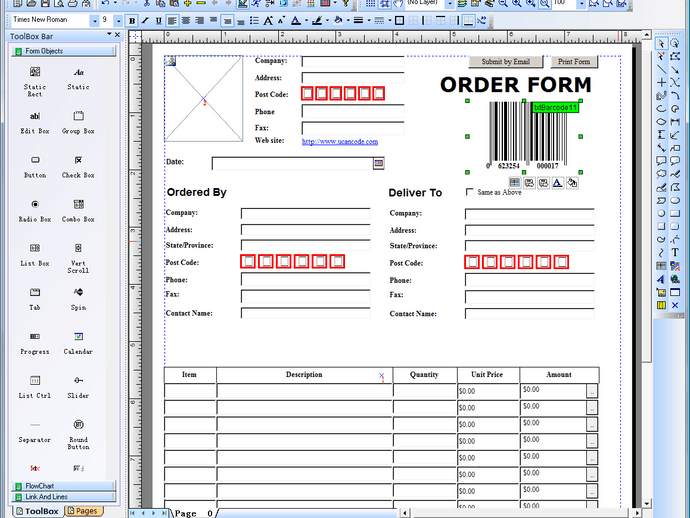Select the ellipse shape tool

tap(675, 200)
